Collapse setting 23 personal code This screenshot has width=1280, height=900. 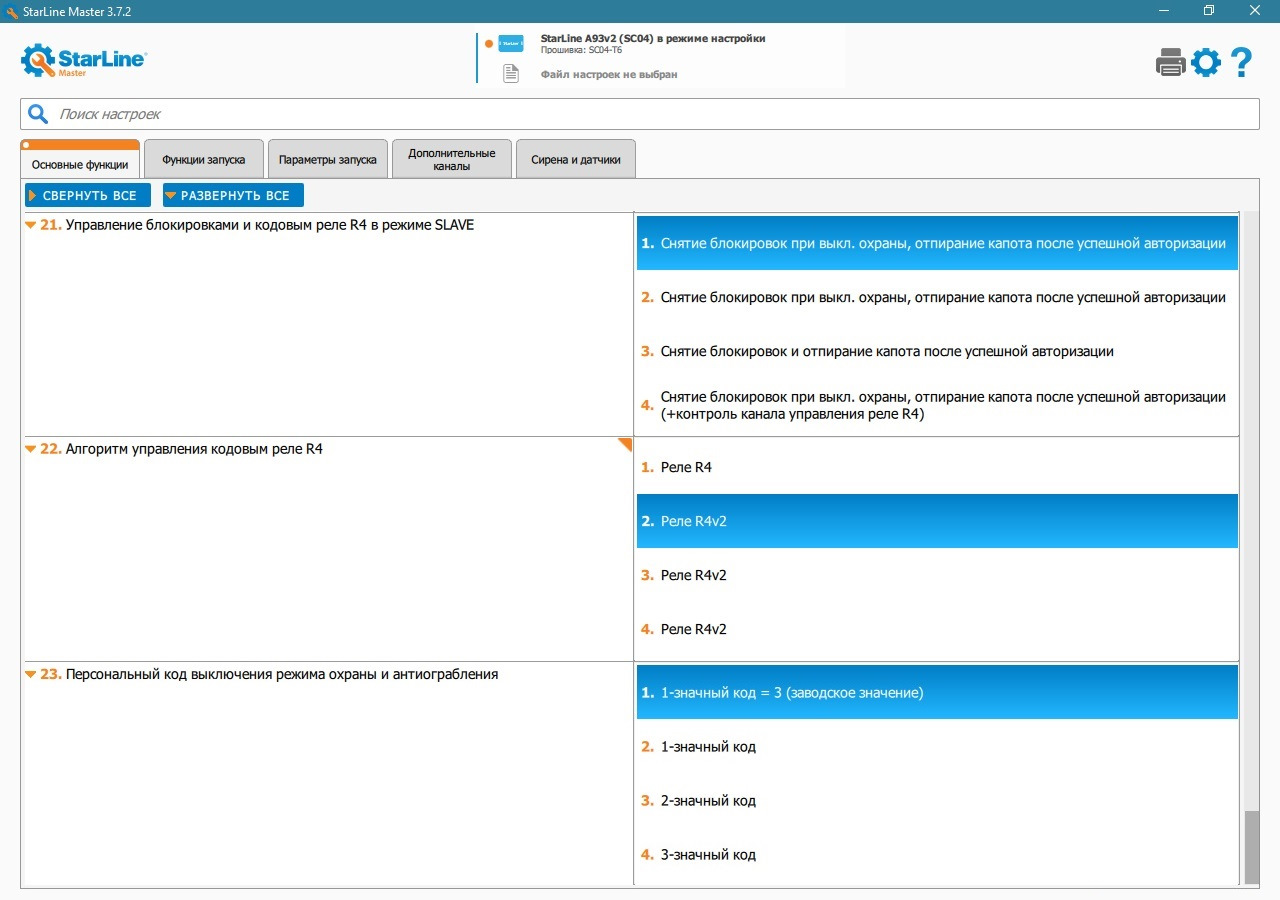(30, 674)
